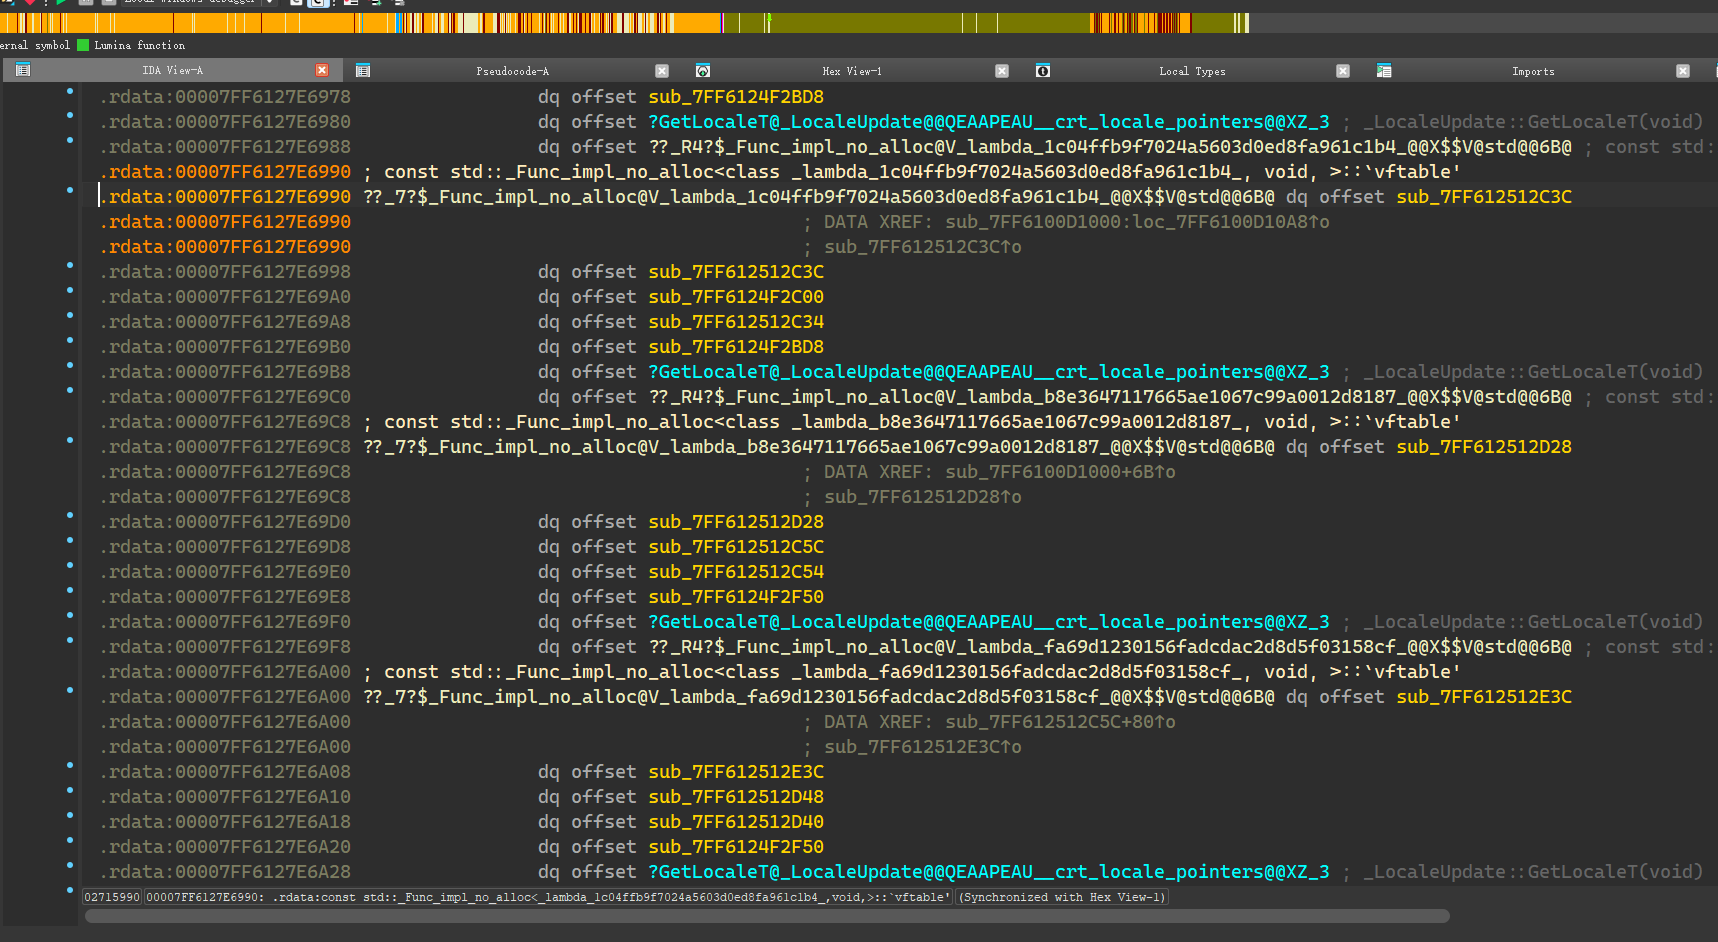Image resolution: width=1718 pixels, height=942 pixels.
Task: Follow sub_7FF612512C5C link at 00007FF6127E69D8
Action: click(736, 547)
